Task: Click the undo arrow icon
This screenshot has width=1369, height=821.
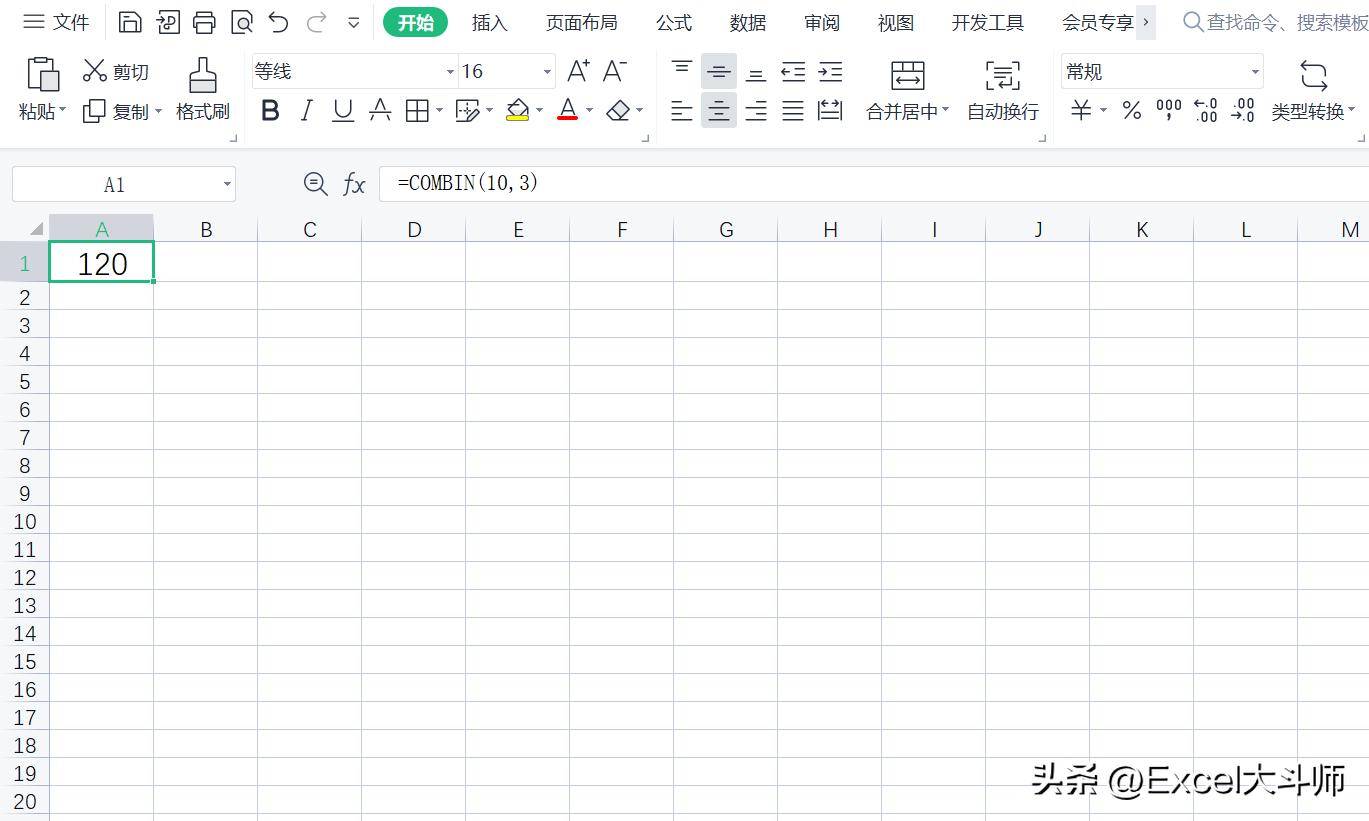Action: point(275,20)
